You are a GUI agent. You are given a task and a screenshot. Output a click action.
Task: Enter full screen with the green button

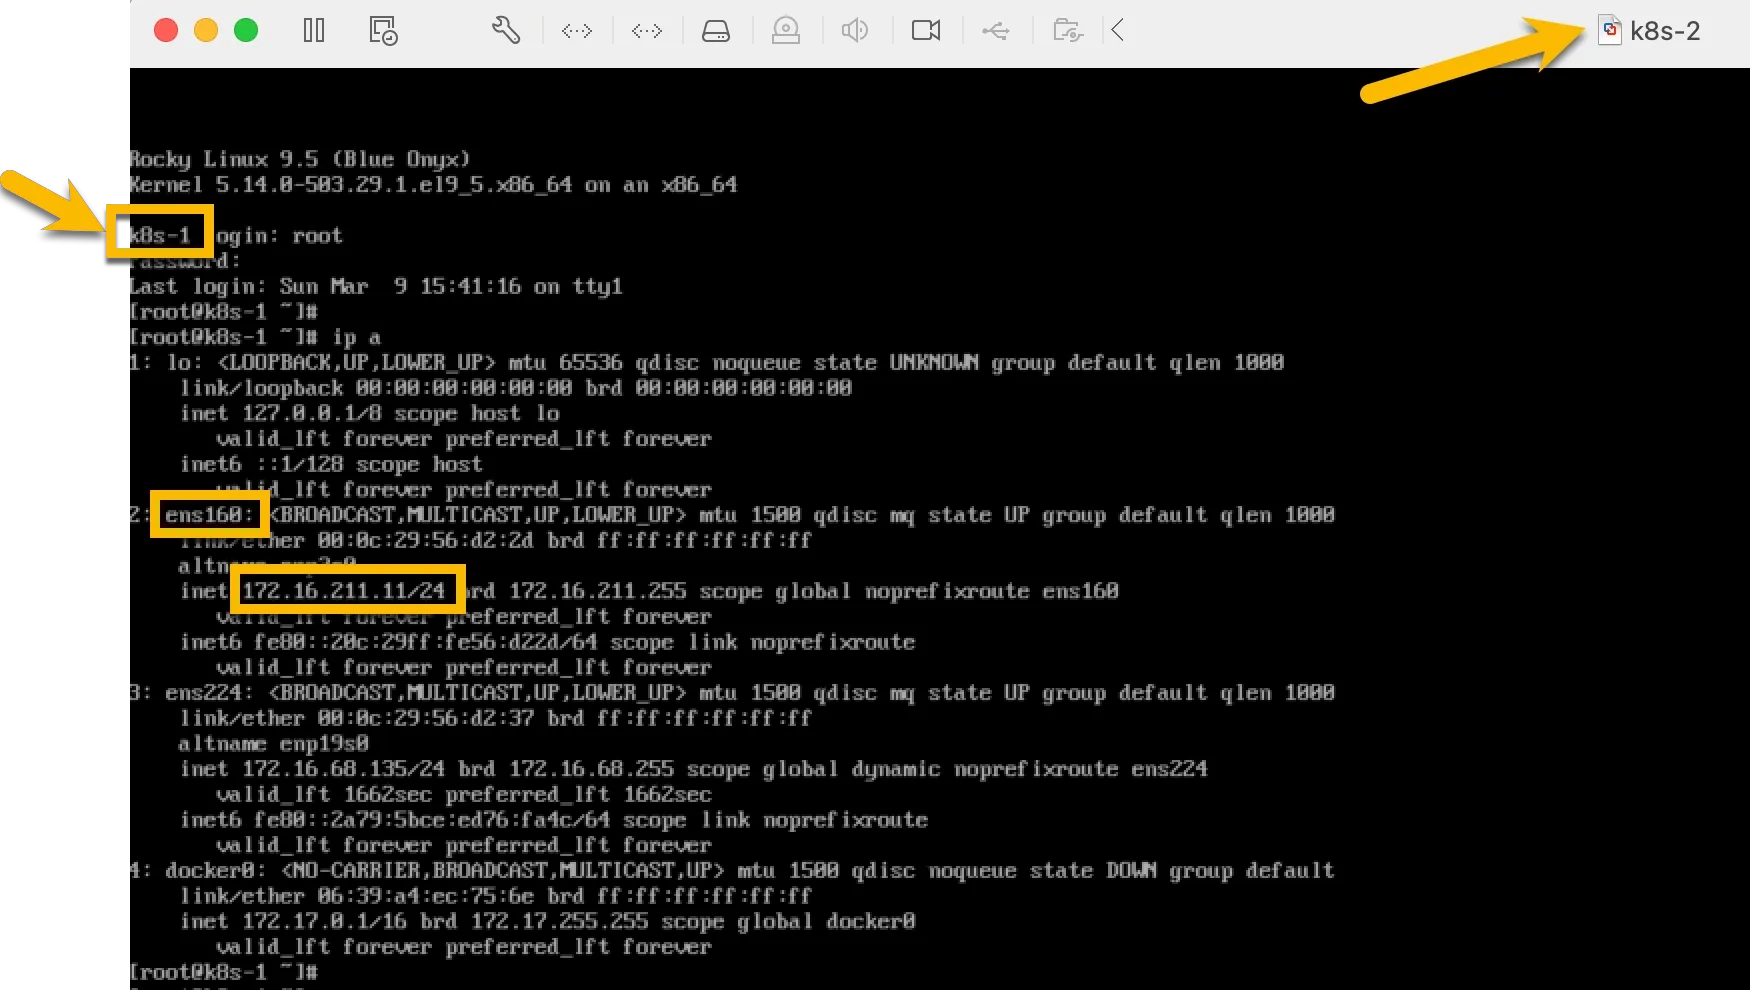246,31
